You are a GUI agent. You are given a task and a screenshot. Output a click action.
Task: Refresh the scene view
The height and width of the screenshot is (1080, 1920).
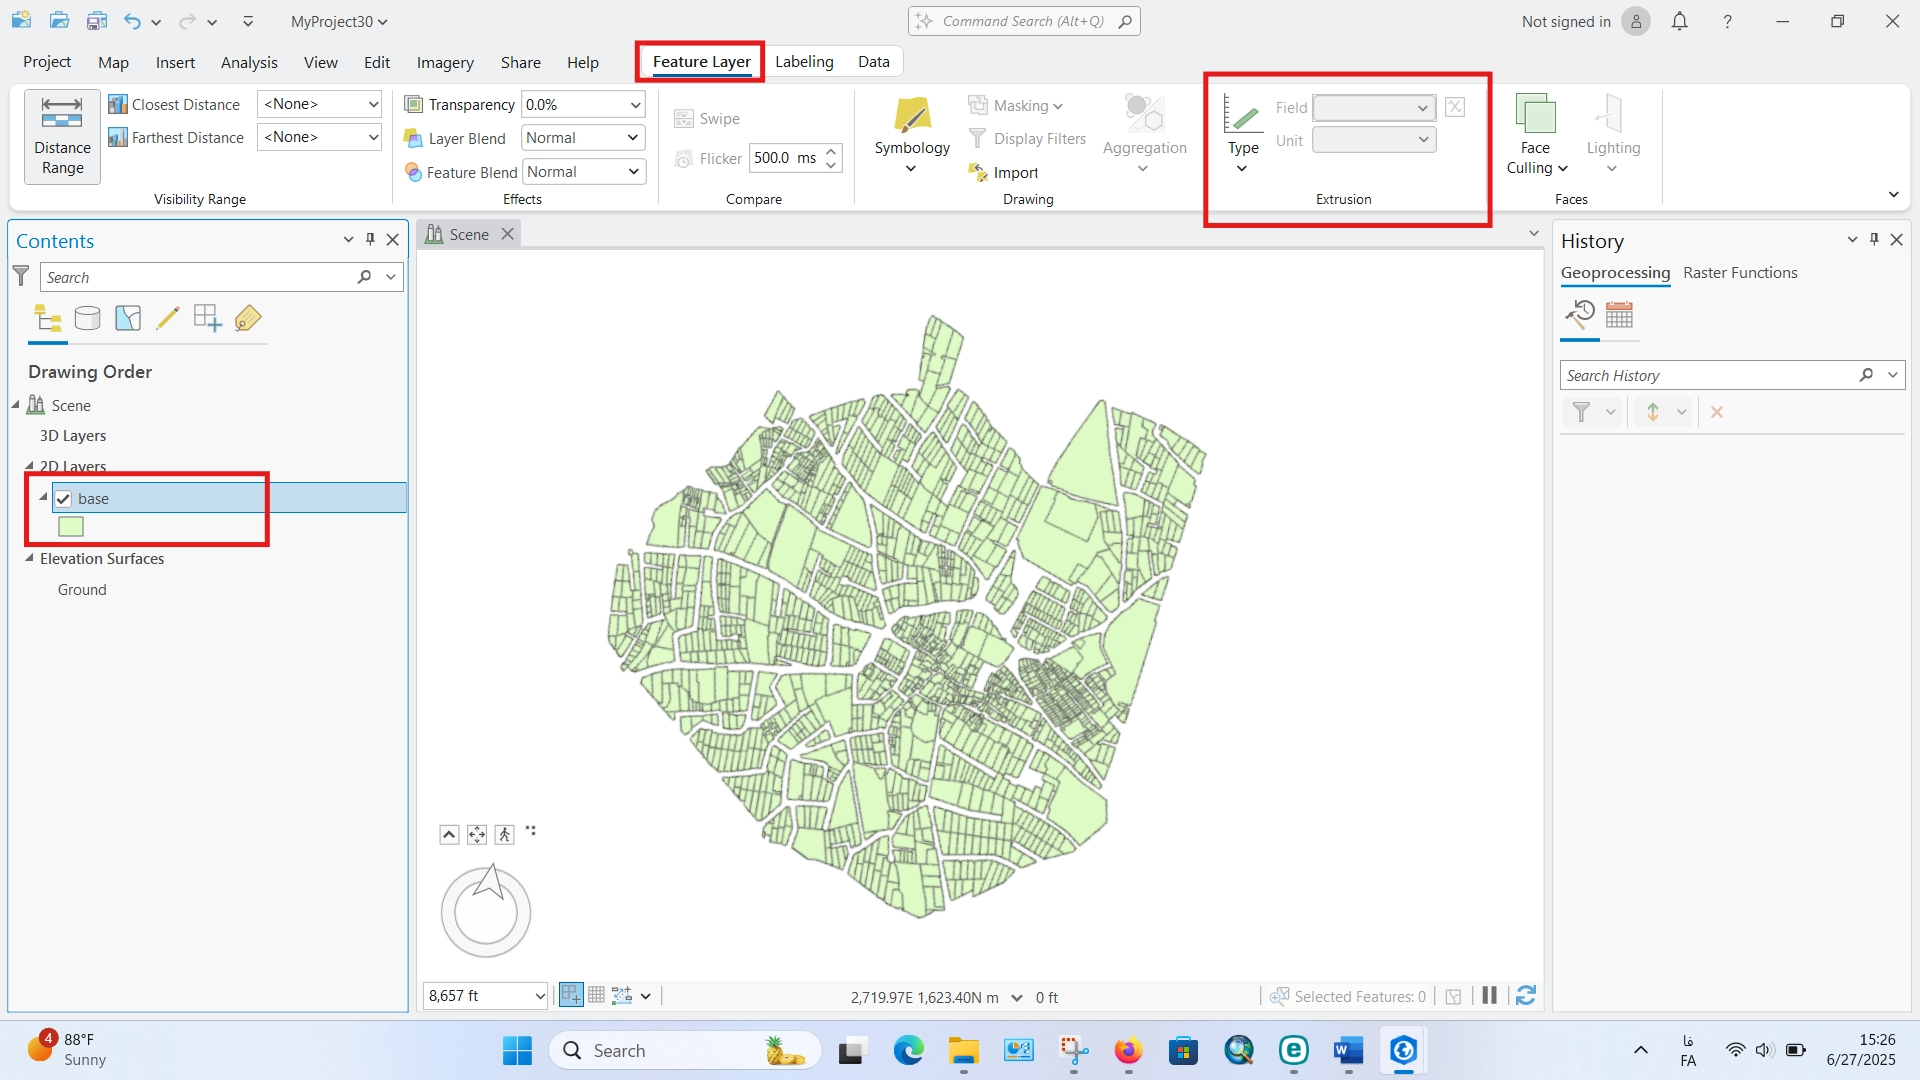[1526, 996]
